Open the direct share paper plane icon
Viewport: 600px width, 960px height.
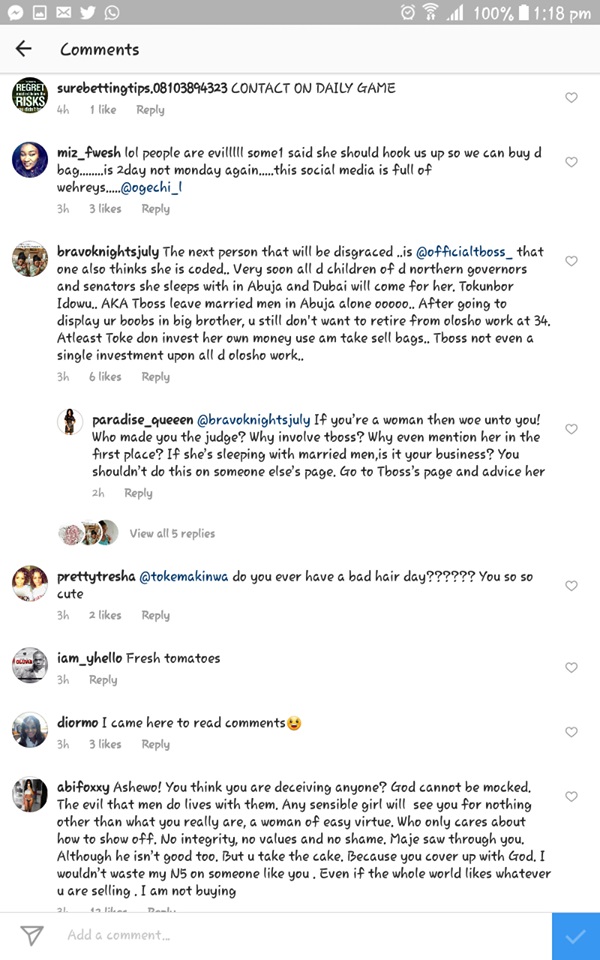(31, 935)
